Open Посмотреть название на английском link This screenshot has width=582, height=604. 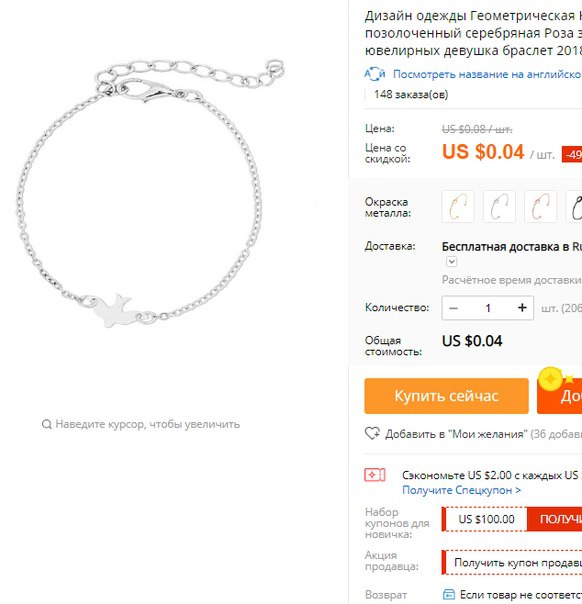point(487,74)
